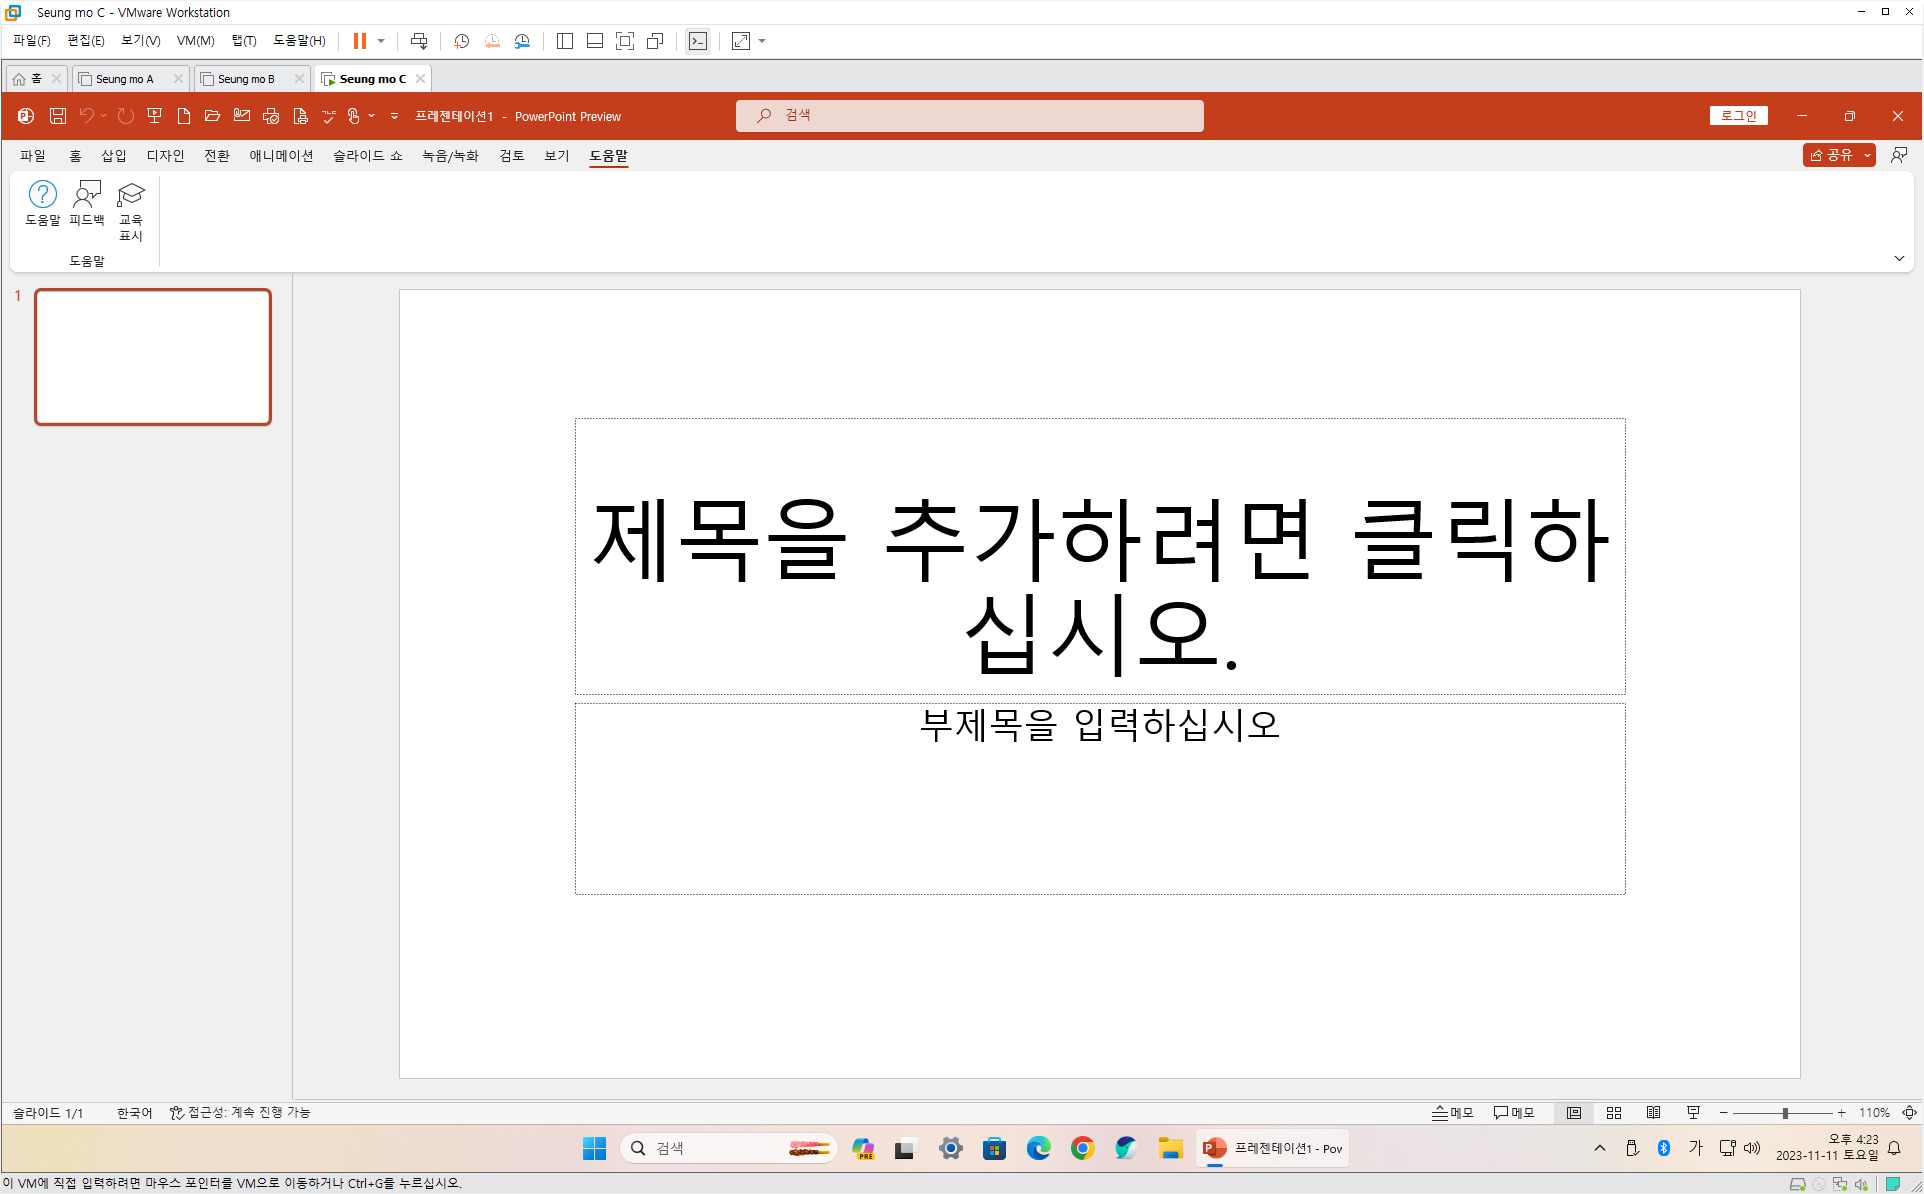Click the Save icon in quick access toolbar
Screen dimensions: 1924x1194
tap(58, 116)
